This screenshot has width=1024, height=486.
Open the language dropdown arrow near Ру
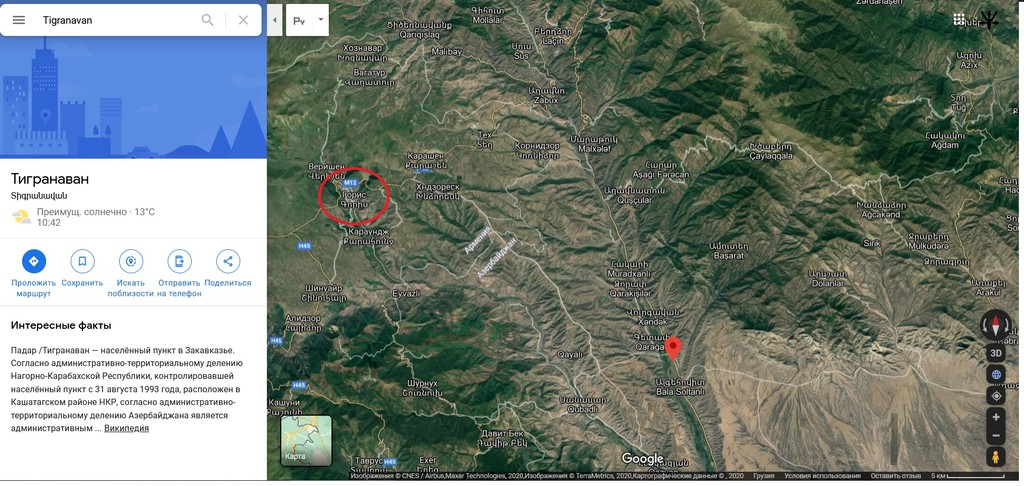point(321,20)
